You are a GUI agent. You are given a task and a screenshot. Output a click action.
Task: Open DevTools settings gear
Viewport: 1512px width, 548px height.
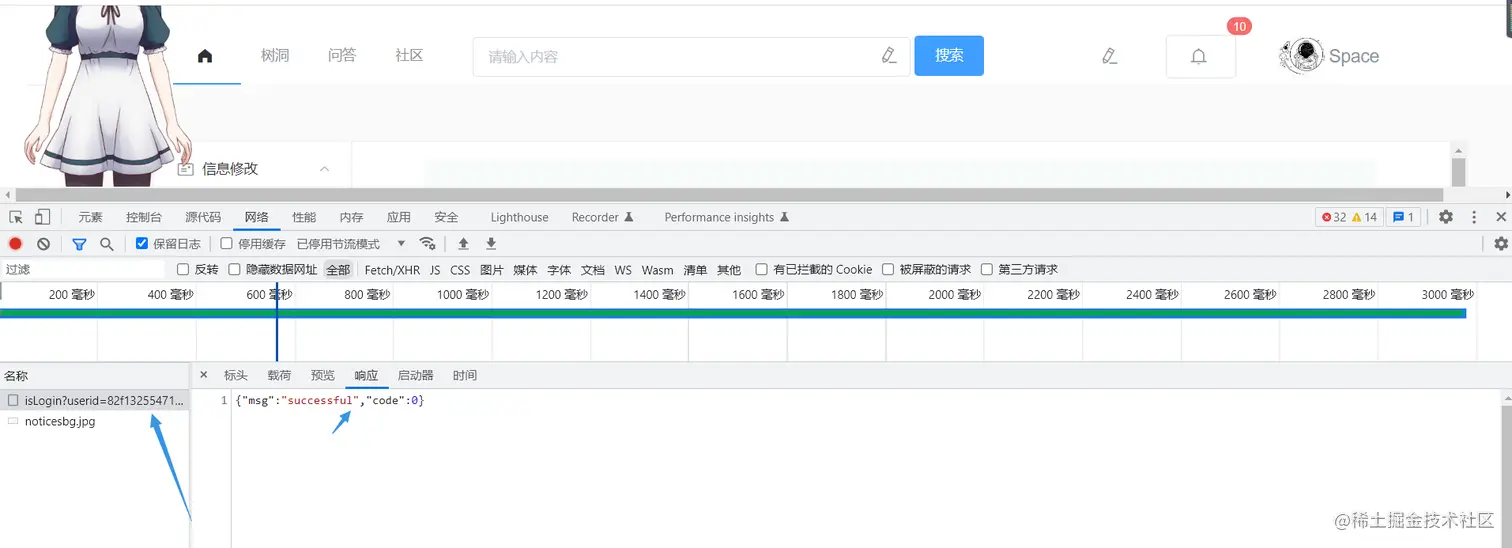(1446, 217)
